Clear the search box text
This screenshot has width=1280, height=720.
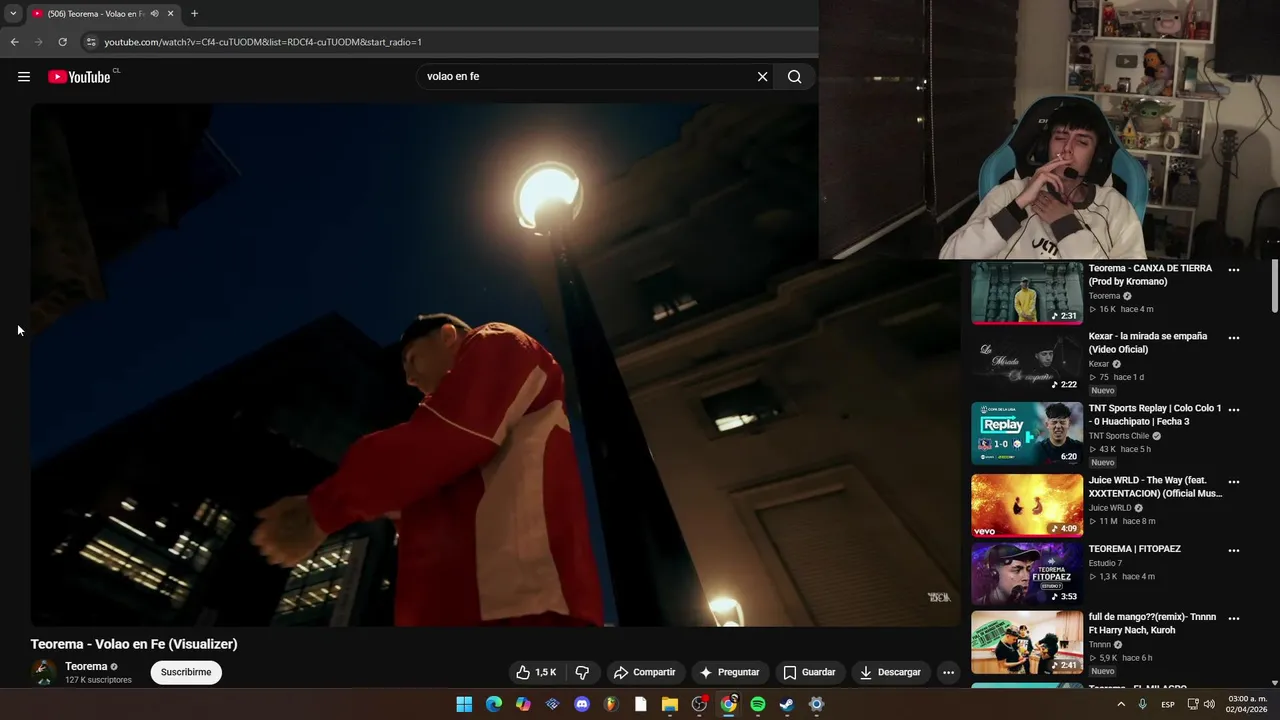pyautogui.click(x=762, y=77)
